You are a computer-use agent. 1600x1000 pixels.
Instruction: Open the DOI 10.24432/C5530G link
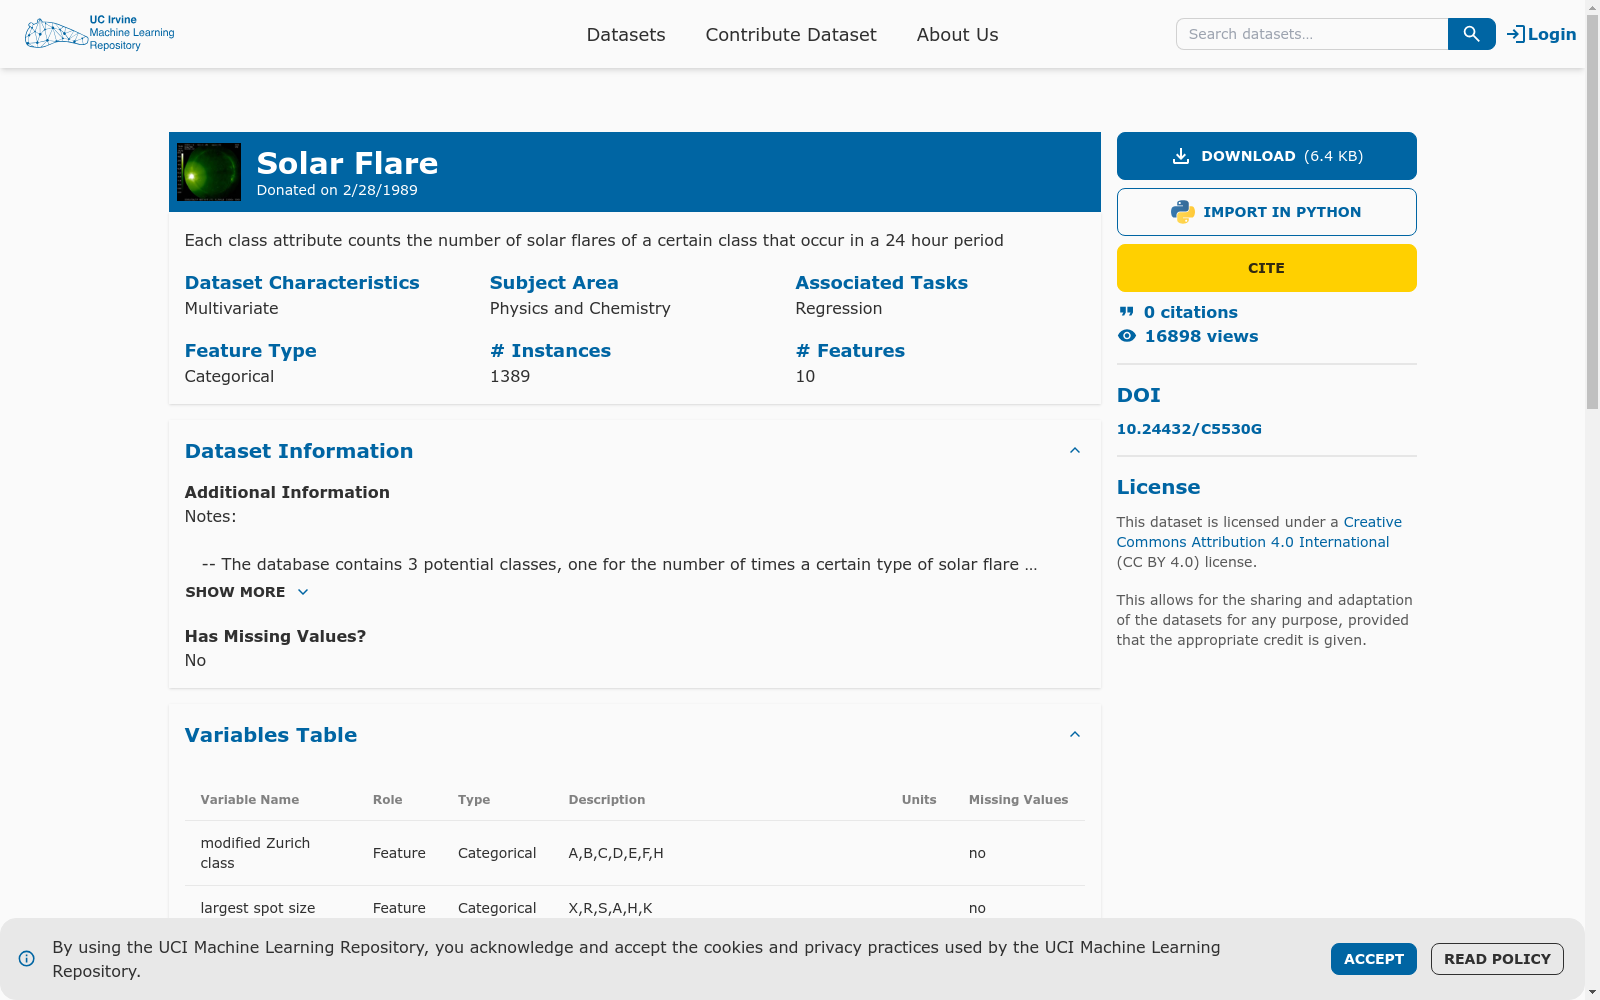point(1189,429)
